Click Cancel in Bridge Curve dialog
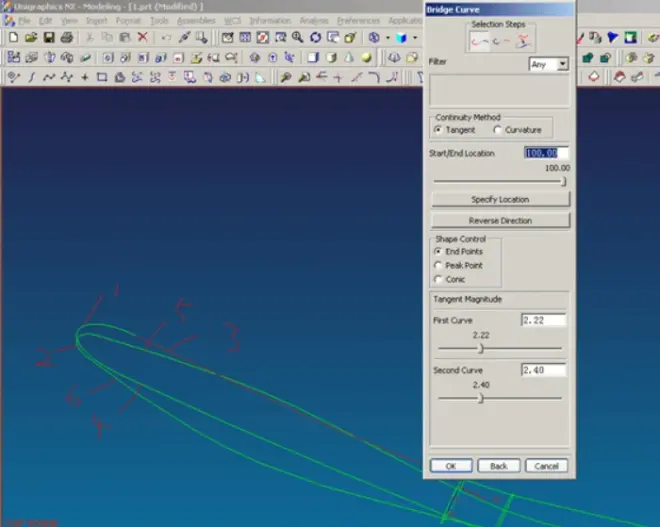This screenshot has height=527, width=660. (x=546, y=466)
